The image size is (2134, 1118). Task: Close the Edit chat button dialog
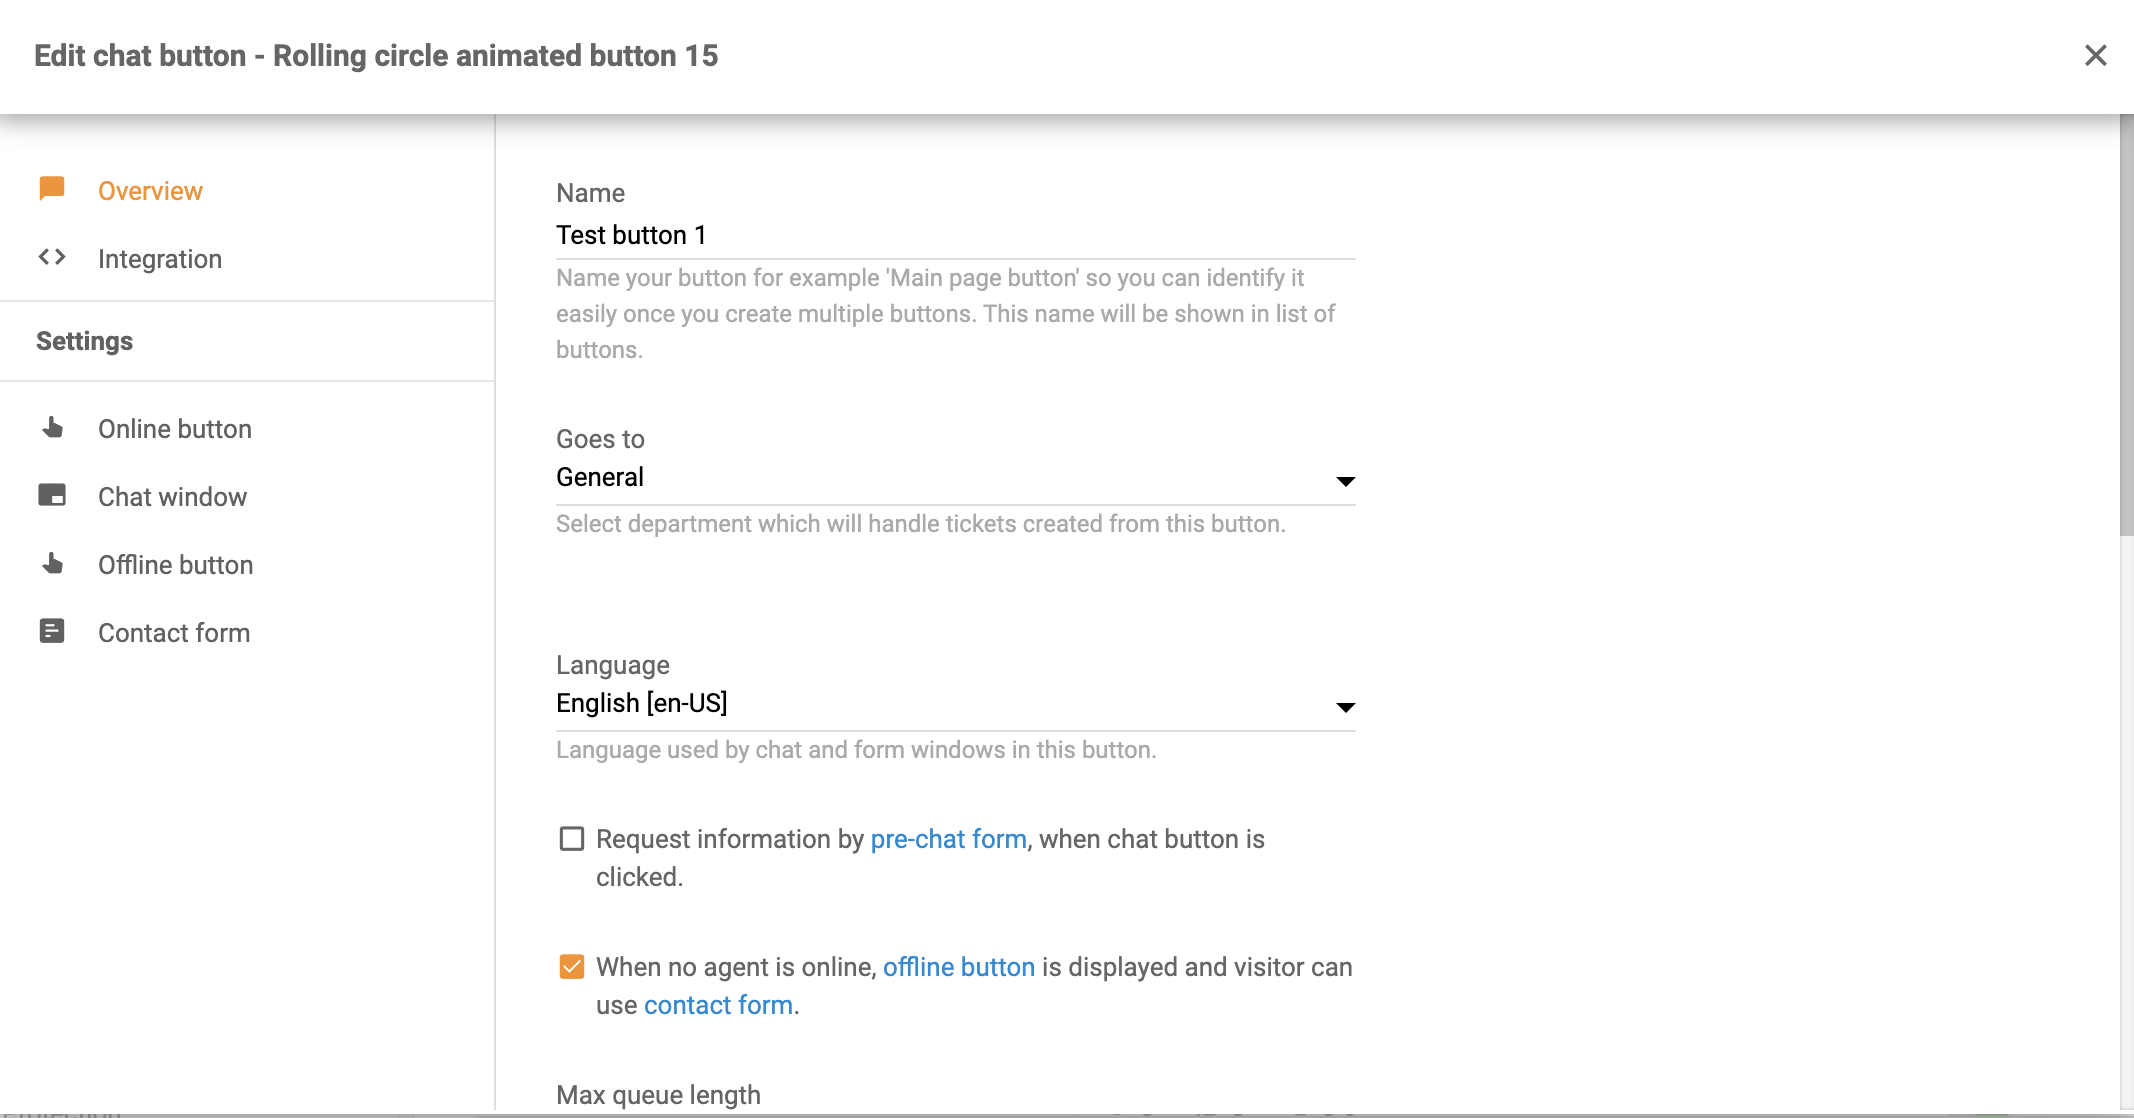2095,55
